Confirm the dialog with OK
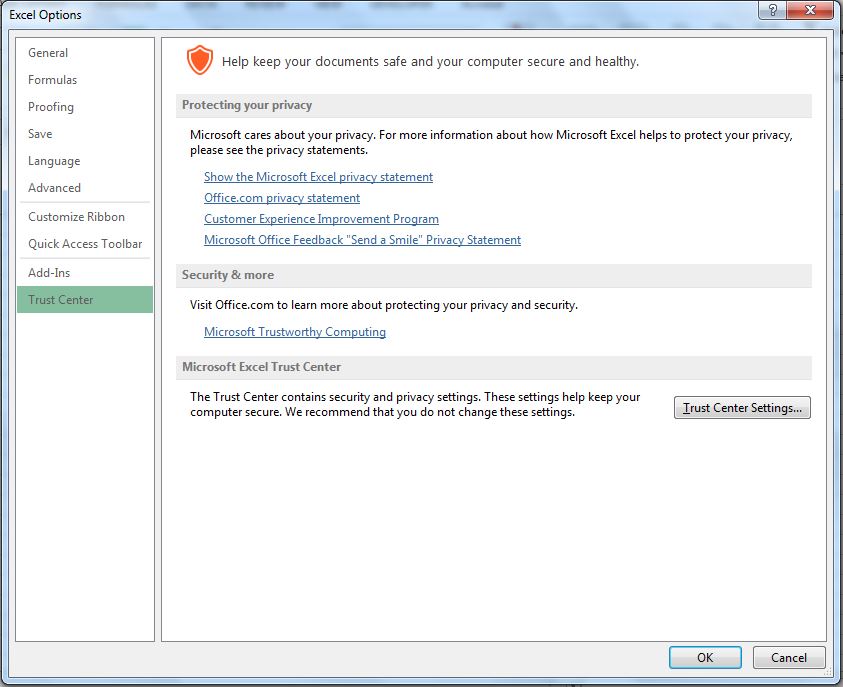 tap(705, 657)
